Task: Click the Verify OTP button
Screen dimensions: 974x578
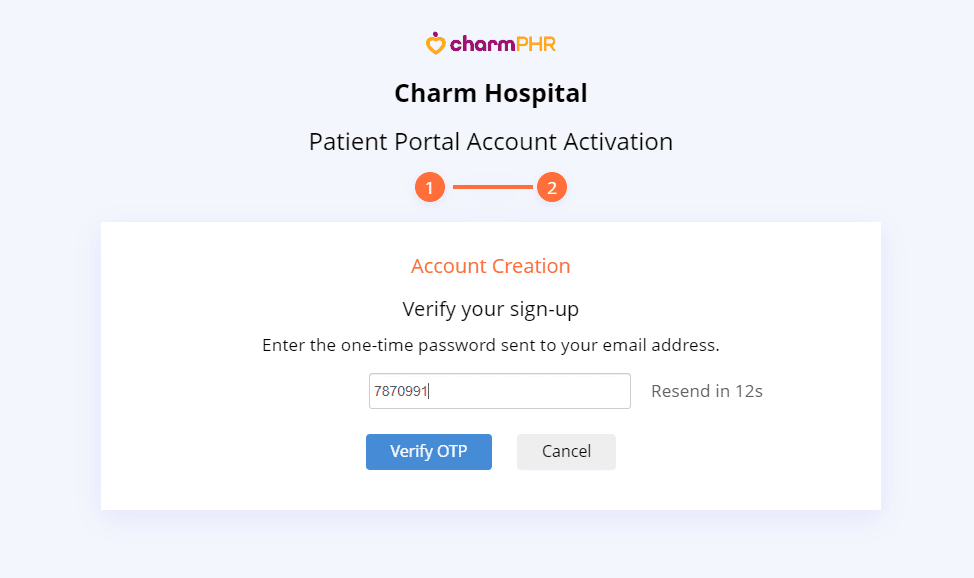Action: coord(428,452)
